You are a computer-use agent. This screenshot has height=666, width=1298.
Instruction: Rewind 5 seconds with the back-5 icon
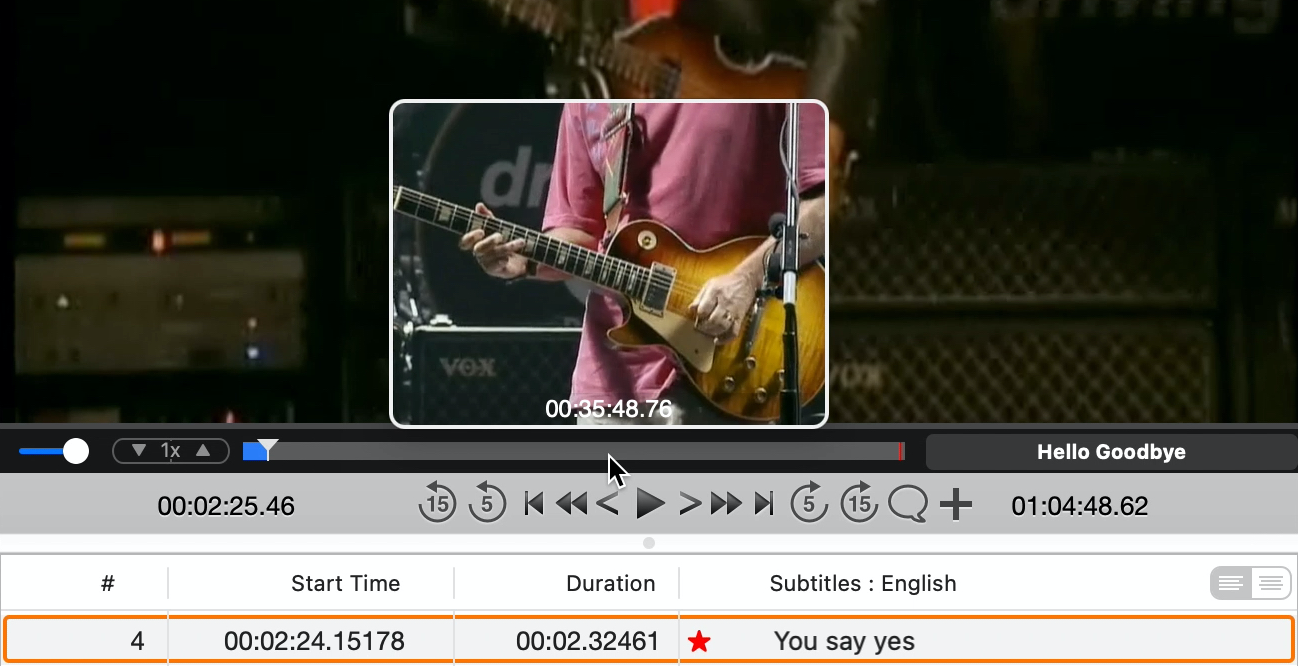pyautogui.click(x=488, y=504)
